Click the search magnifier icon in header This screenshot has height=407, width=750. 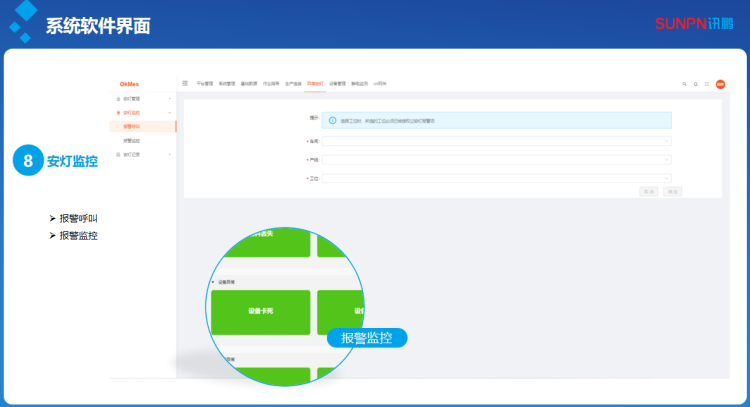[684, 84]
